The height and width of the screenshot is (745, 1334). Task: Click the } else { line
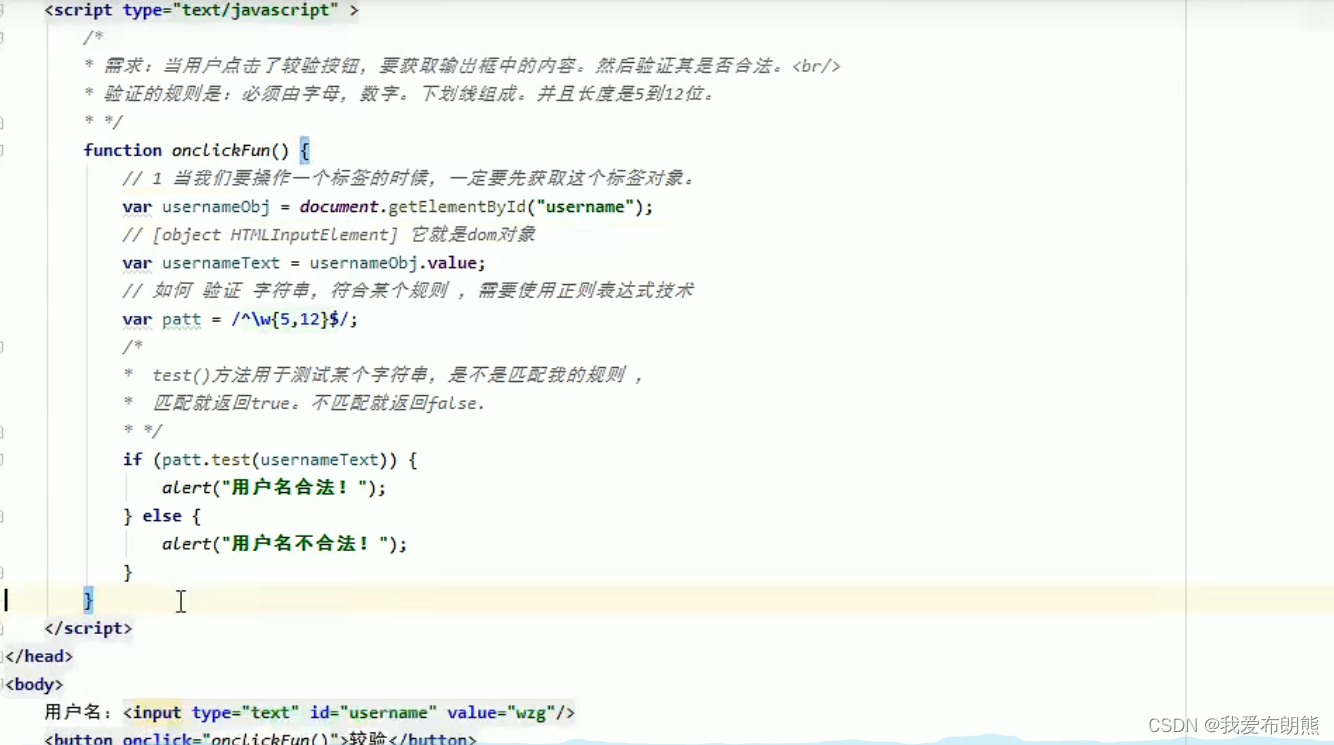pyautogui.click(x=162, y=516)
